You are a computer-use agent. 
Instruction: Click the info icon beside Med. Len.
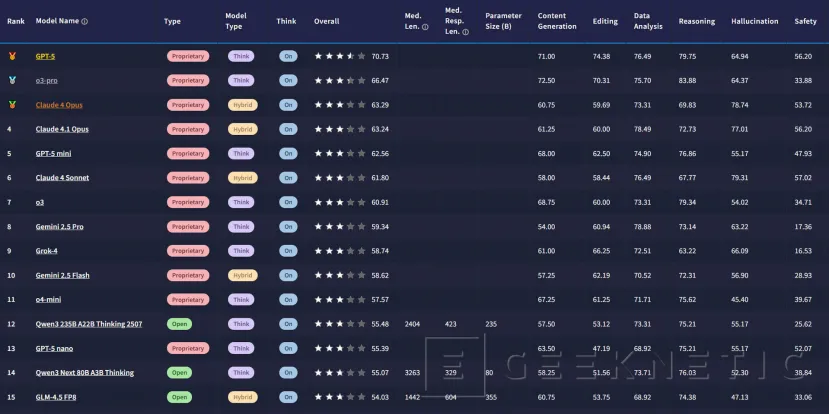click(426, 27)
